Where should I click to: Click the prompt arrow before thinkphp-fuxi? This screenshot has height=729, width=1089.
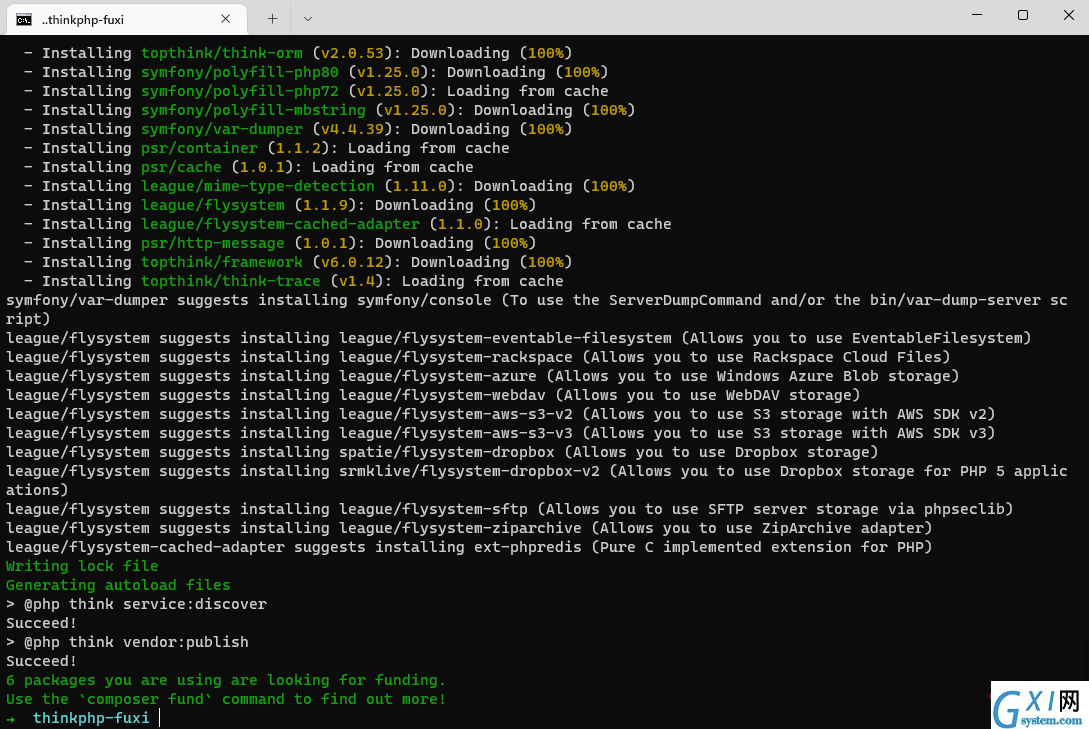click(x=10, y=719)
